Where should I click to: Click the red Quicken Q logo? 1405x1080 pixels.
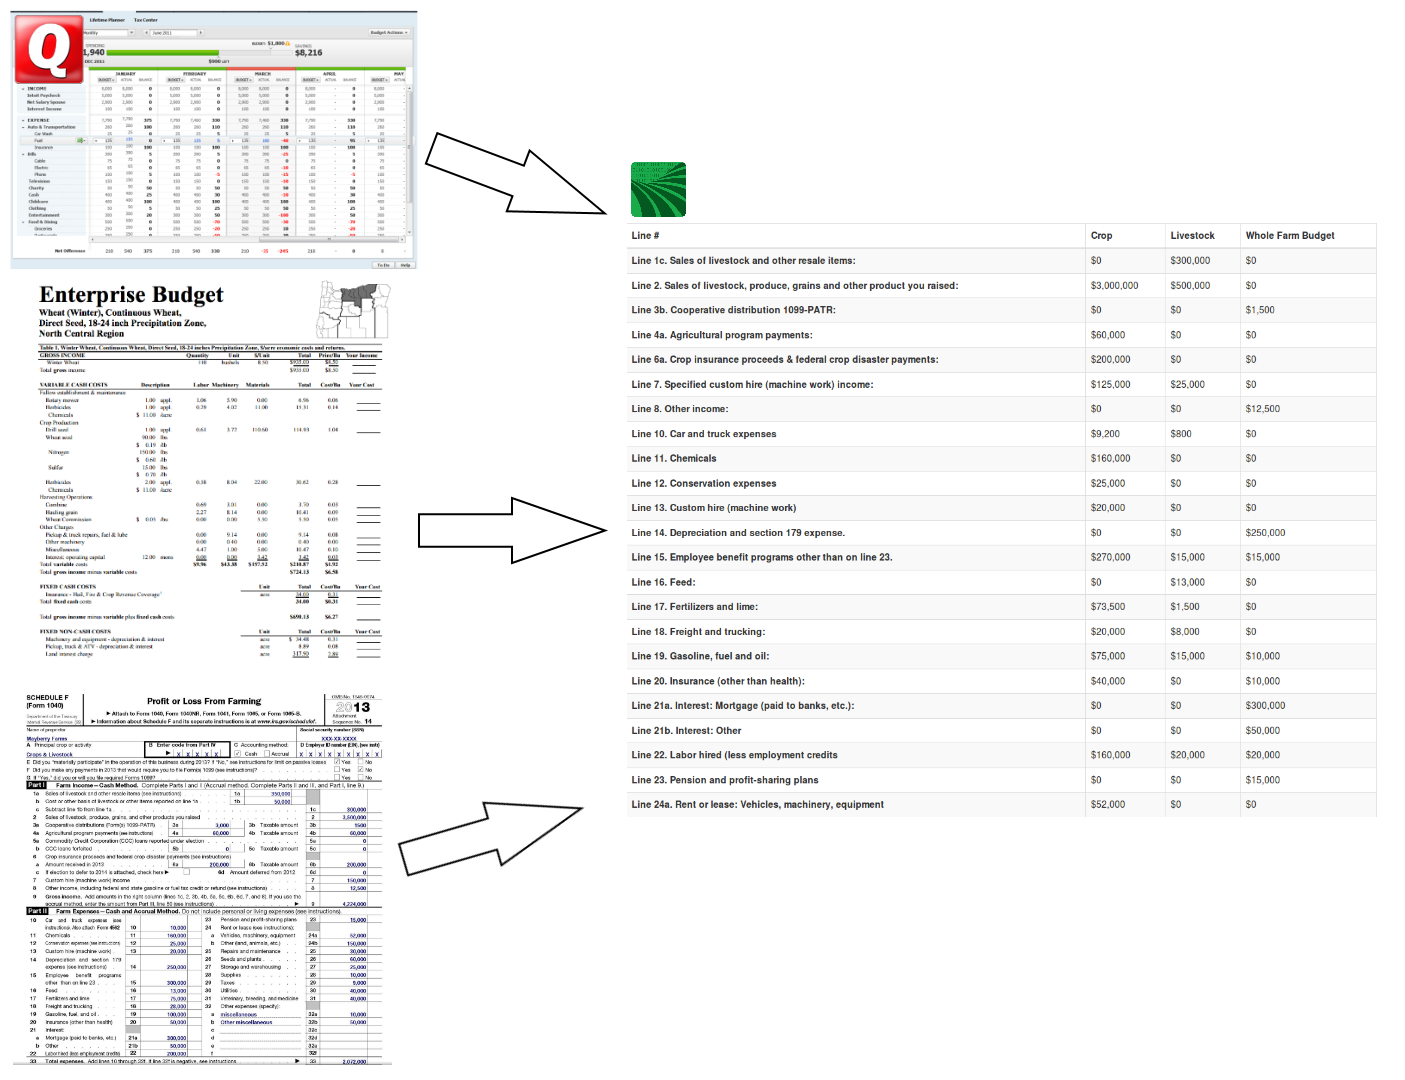pyautogui.click(x=48, y=49)
